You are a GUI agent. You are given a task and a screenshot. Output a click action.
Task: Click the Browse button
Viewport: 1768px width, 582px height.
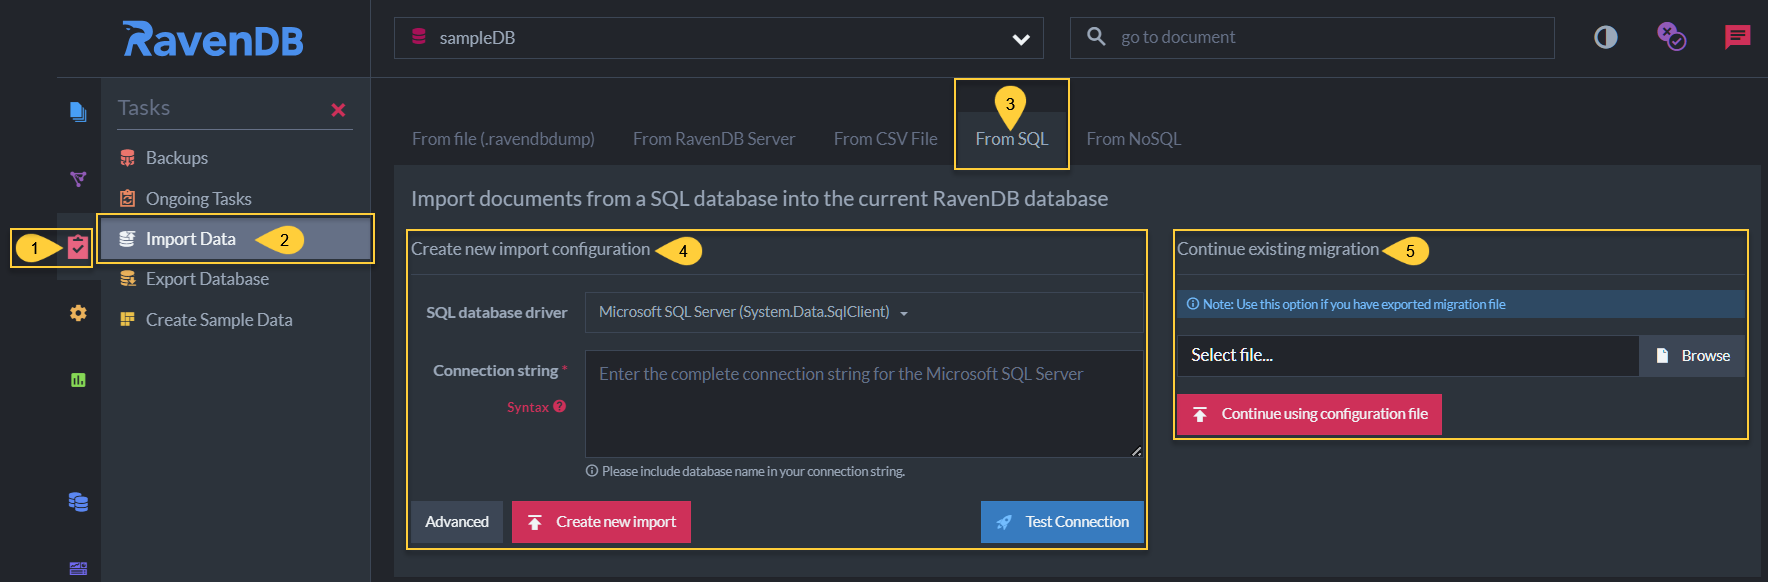point(1692,355)
